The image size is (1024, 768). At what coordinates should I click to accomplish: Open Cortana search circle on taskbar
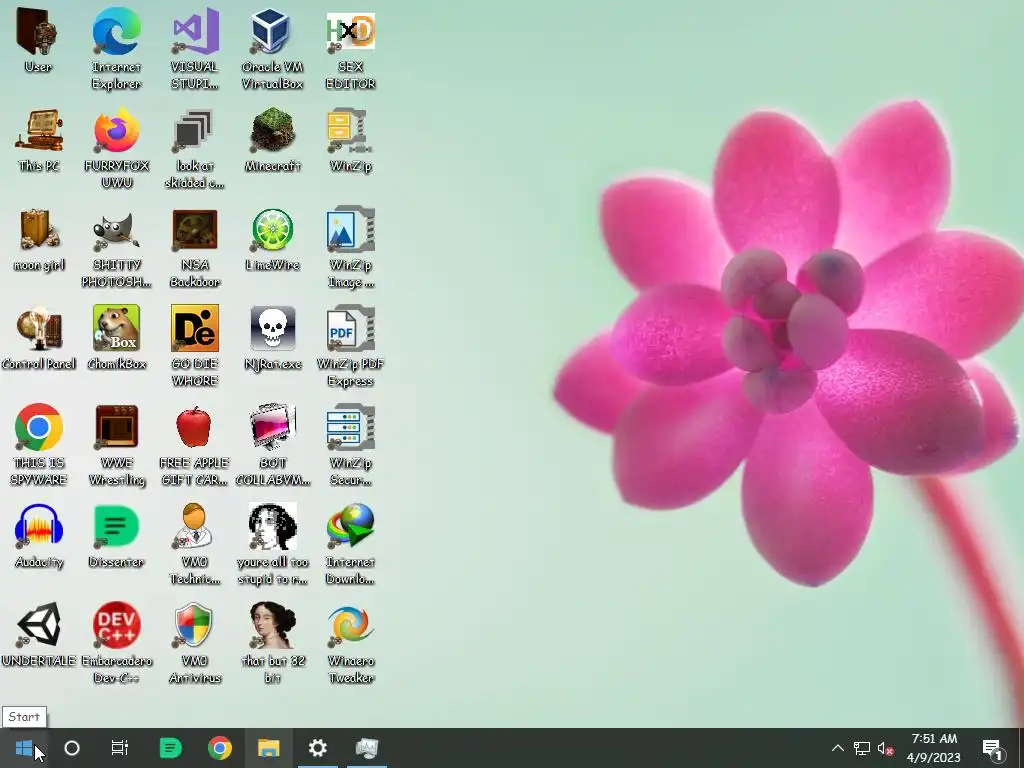tap(72, 748)
